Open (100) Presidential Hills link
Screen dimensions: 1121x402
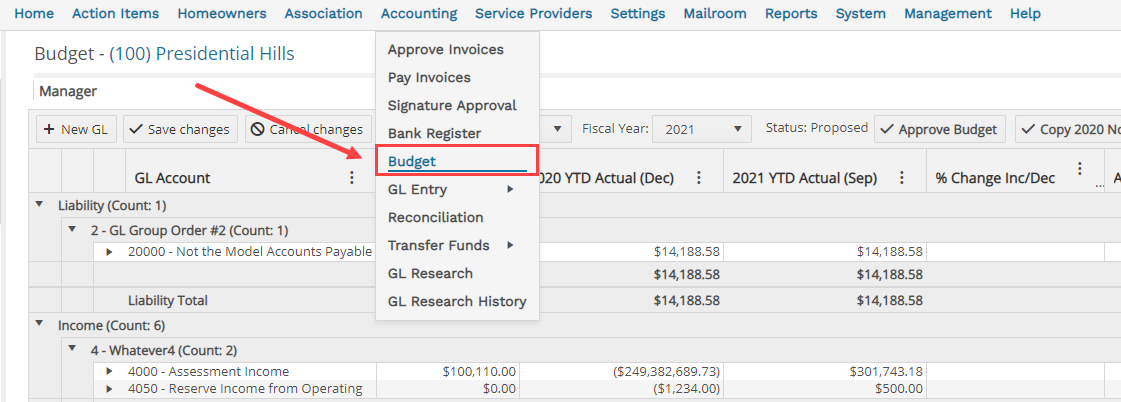tap(202, 54)
